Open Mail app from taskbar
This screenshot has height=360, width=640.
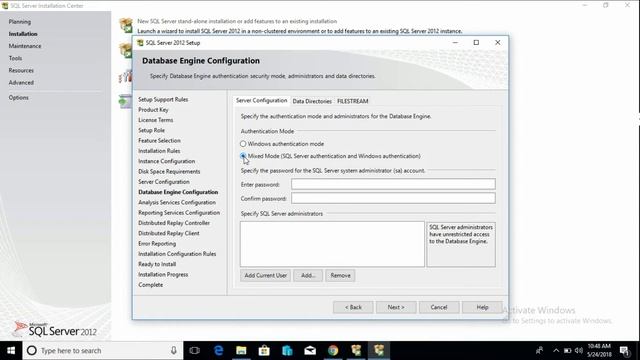pos(310,351)
